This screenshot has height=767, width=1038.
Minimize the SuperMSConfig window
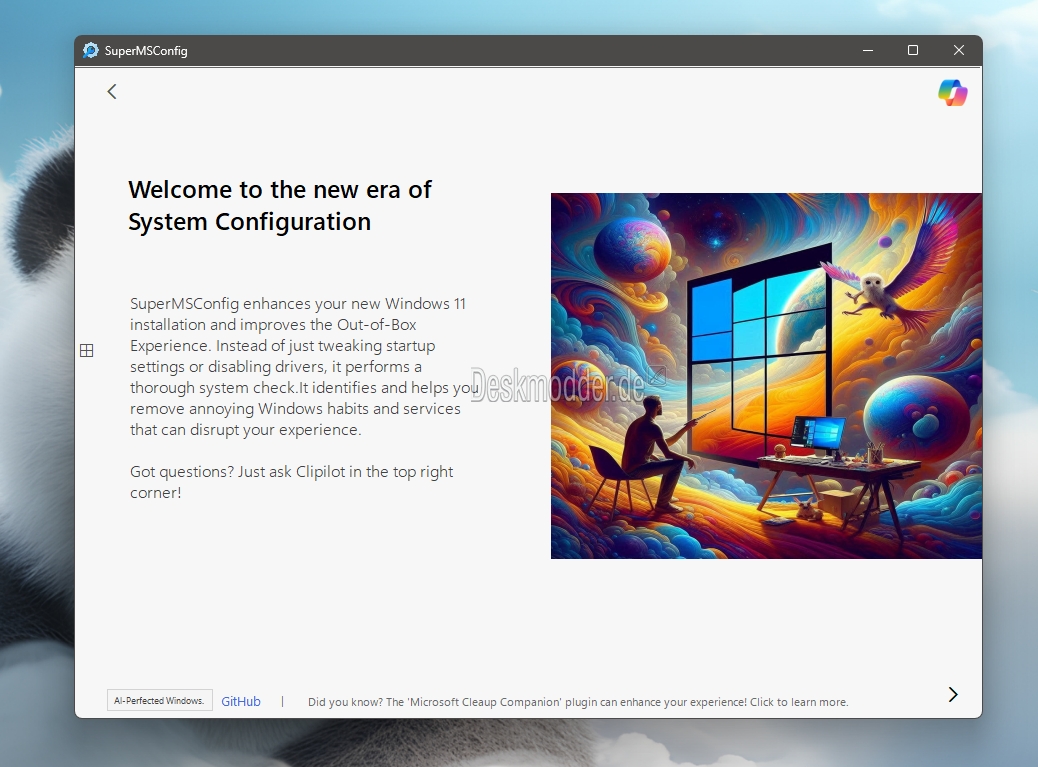click(x=868, y=50)
